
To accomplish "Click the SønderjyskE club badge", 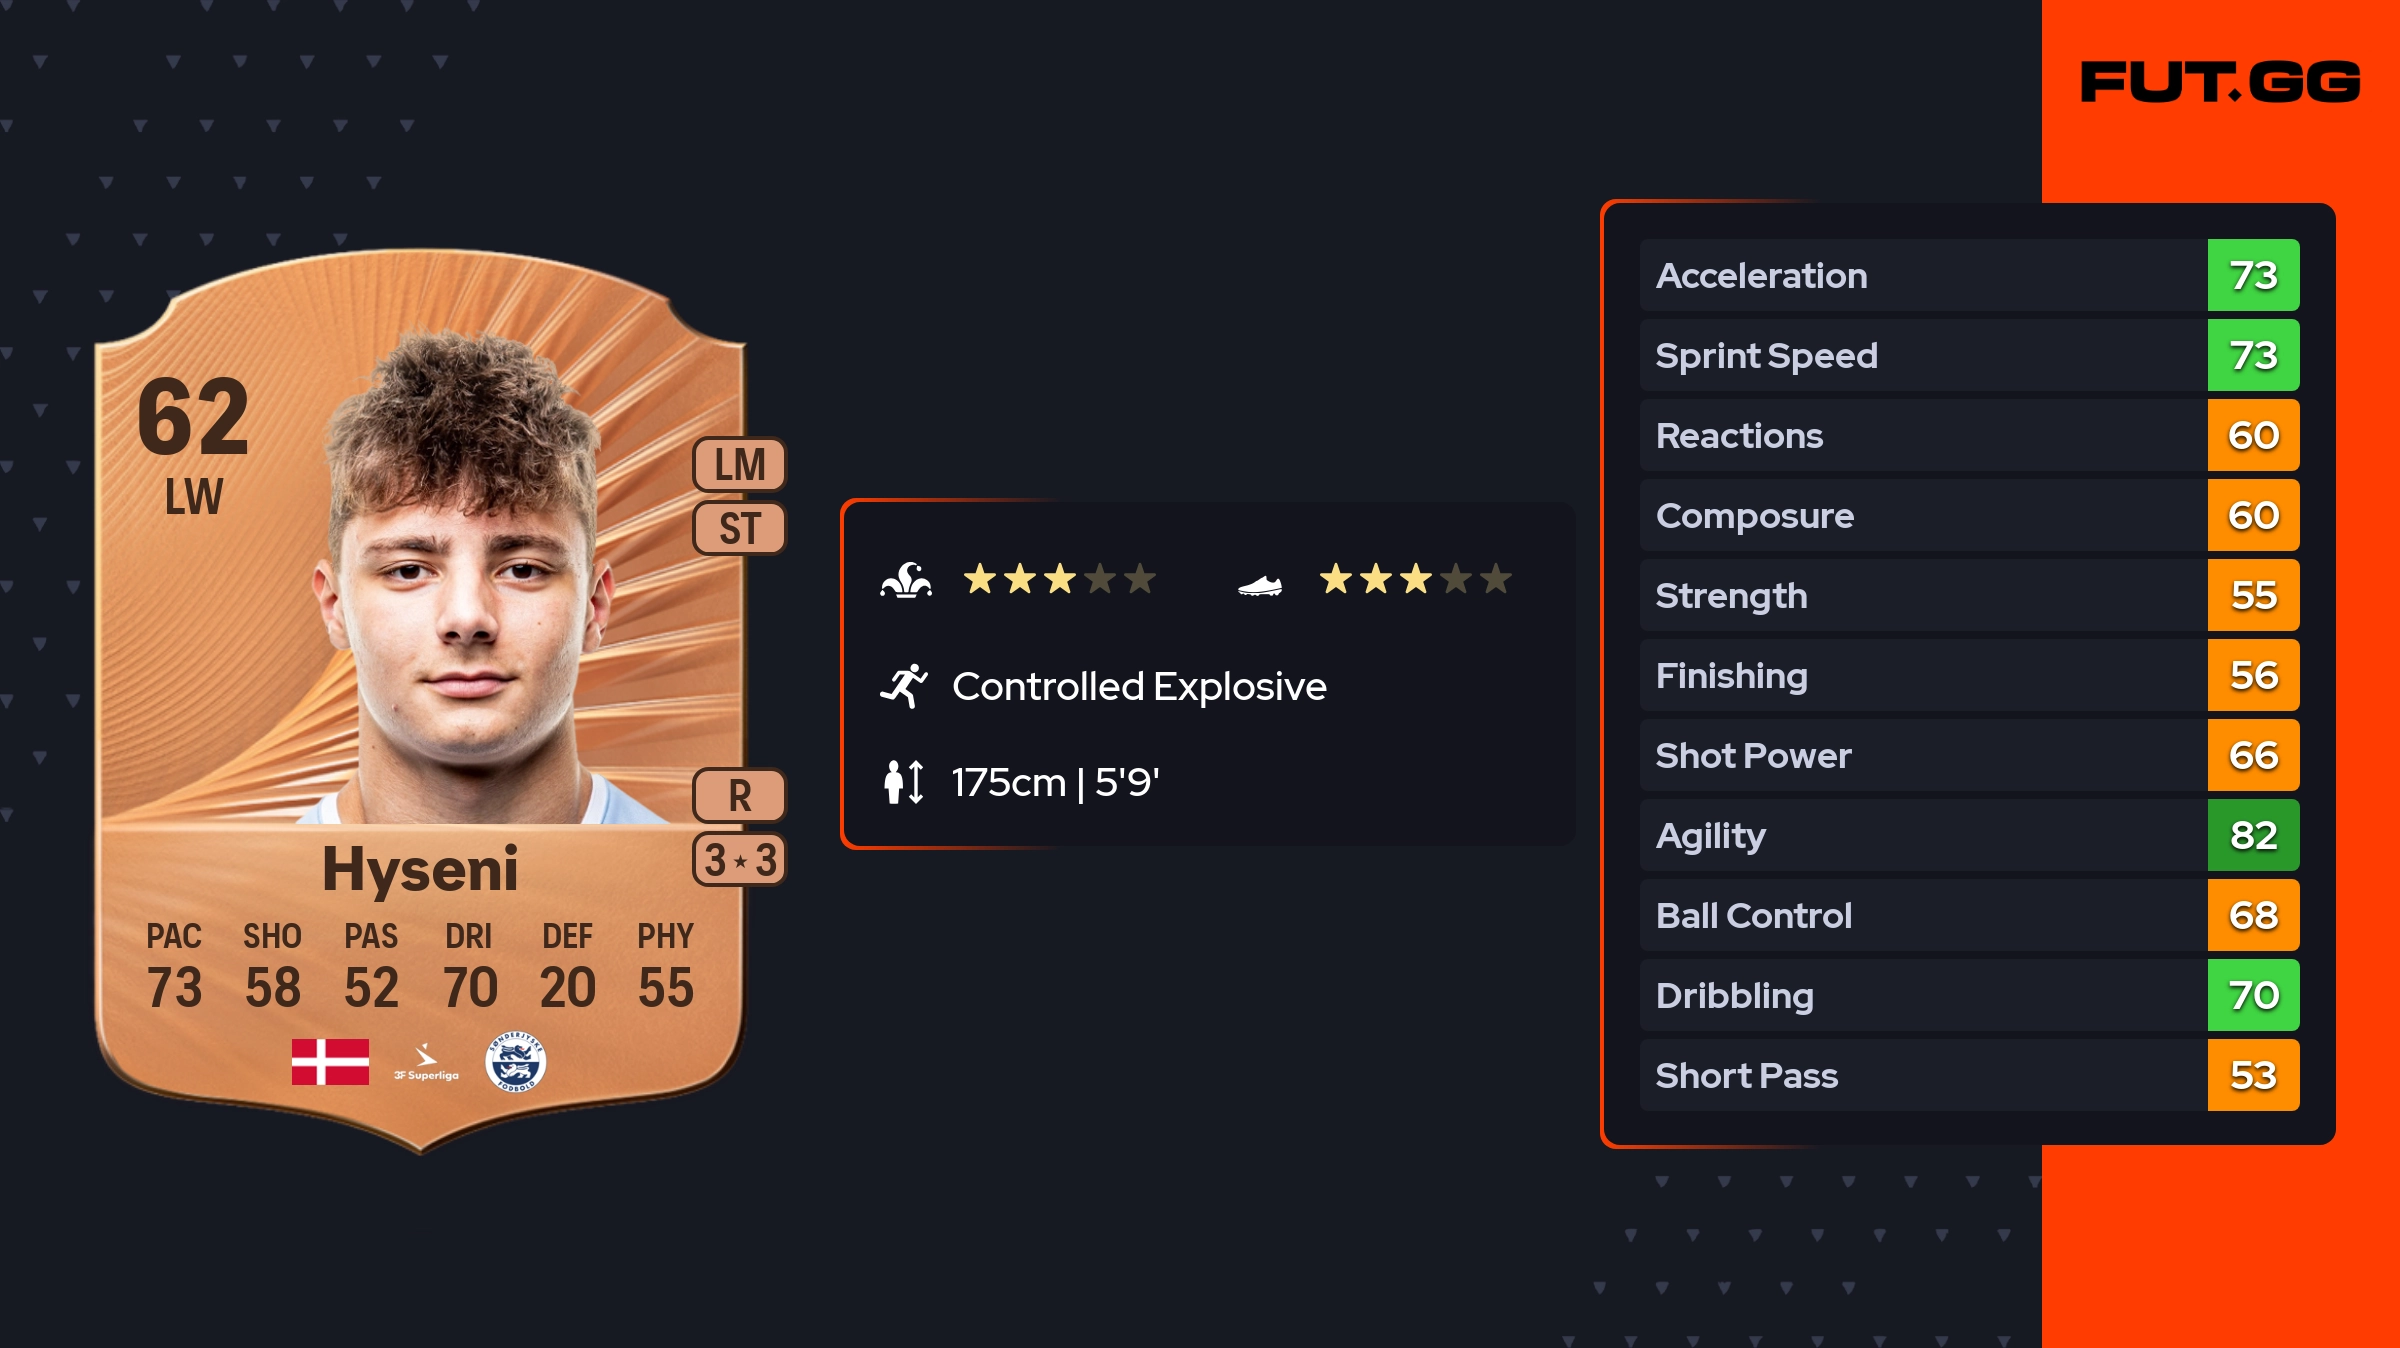I will (516, 1061).
